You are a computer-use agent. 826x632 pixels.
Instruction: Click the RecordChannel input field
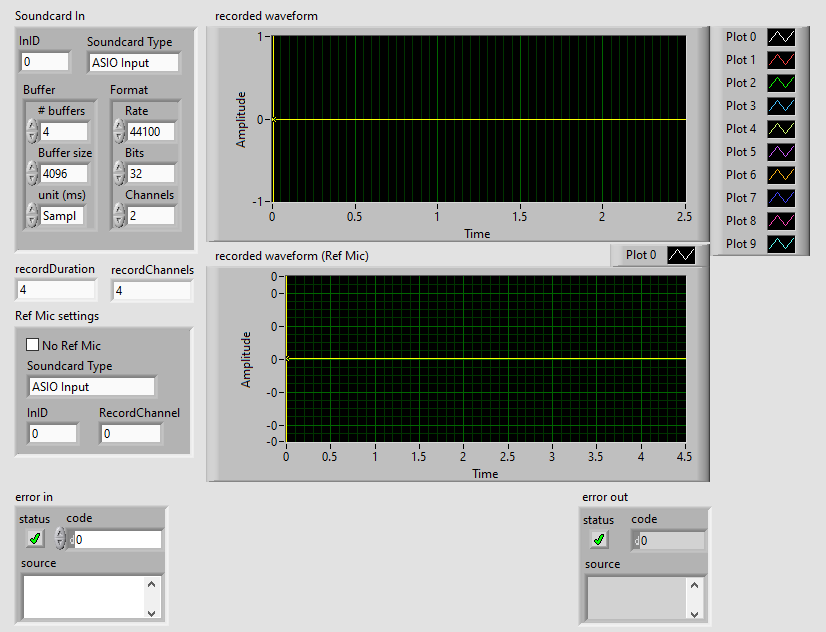130,434
